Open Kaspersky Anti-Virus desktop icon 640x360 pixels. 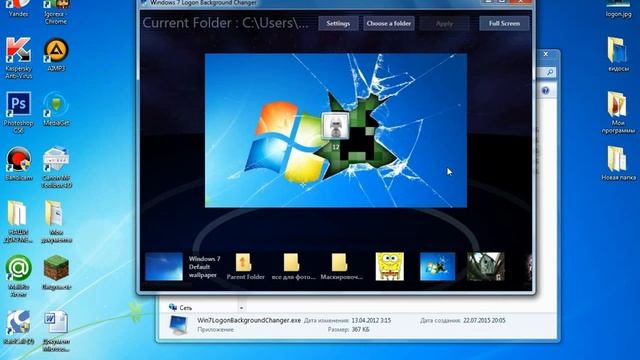click(x=18, y=58)
